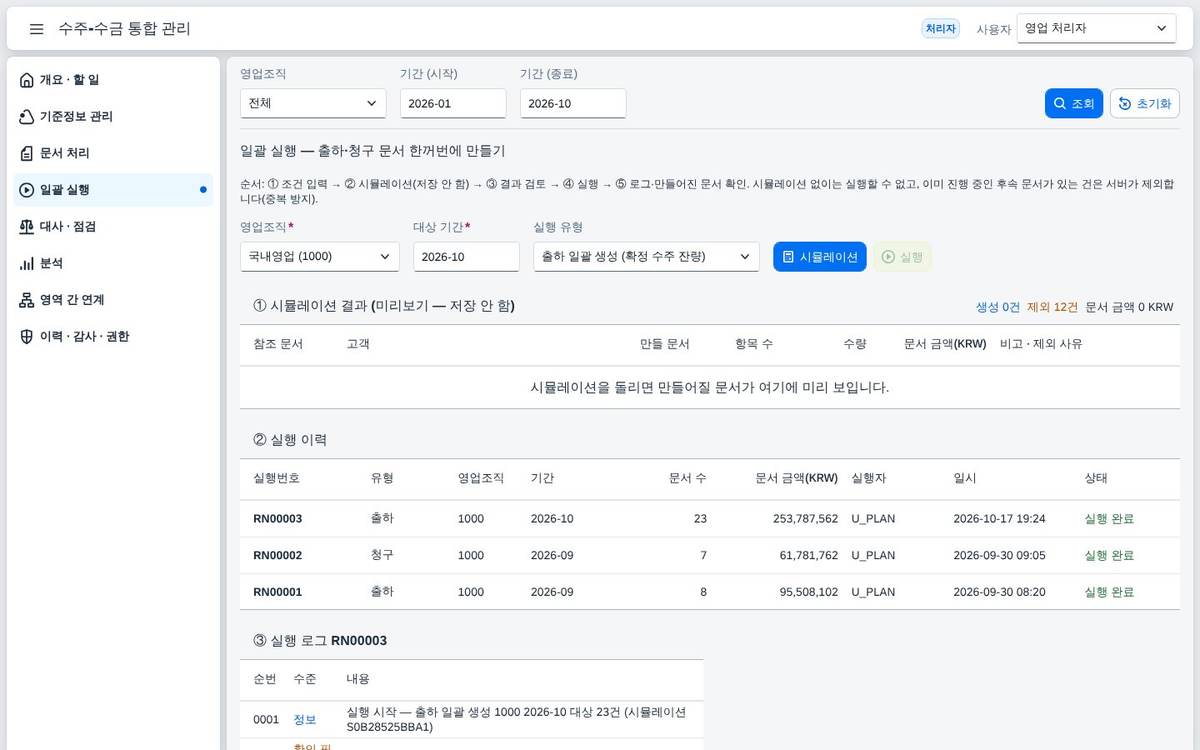Click the 처리자 role badge
The width and height of the screenshot is (1200, 750).
941,29
